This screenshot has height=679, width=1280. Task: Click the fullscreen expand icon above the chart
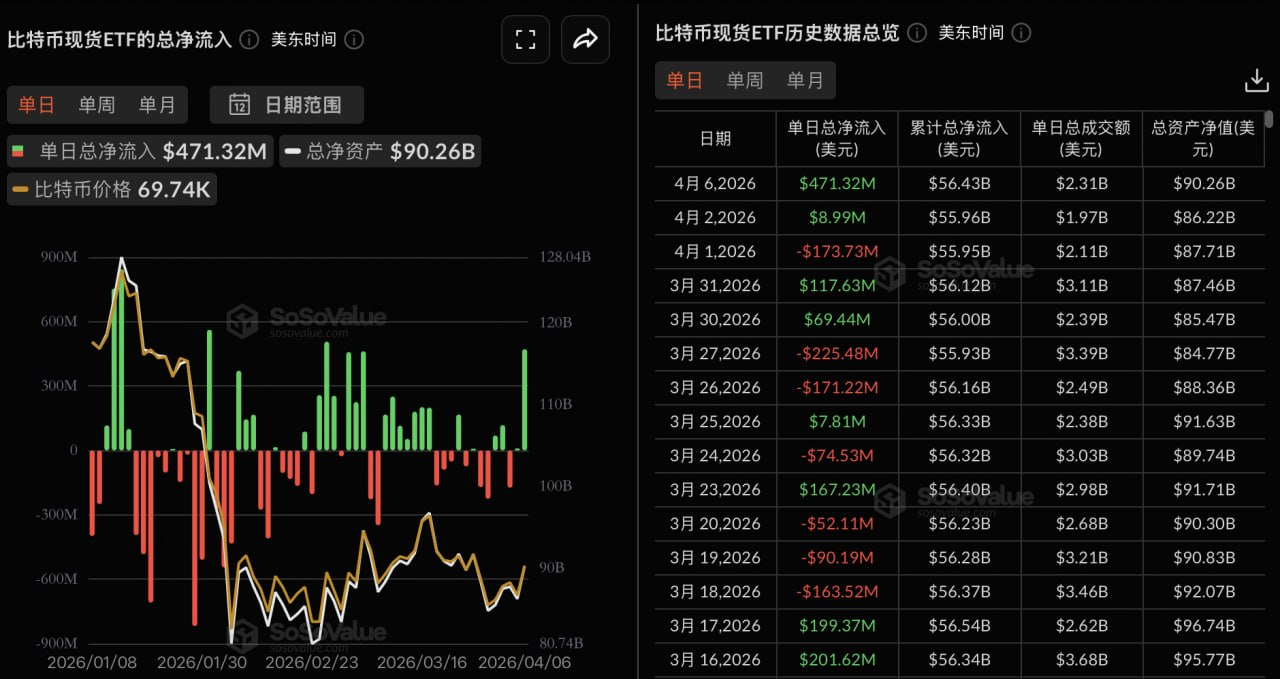click(x=525, y=38)
